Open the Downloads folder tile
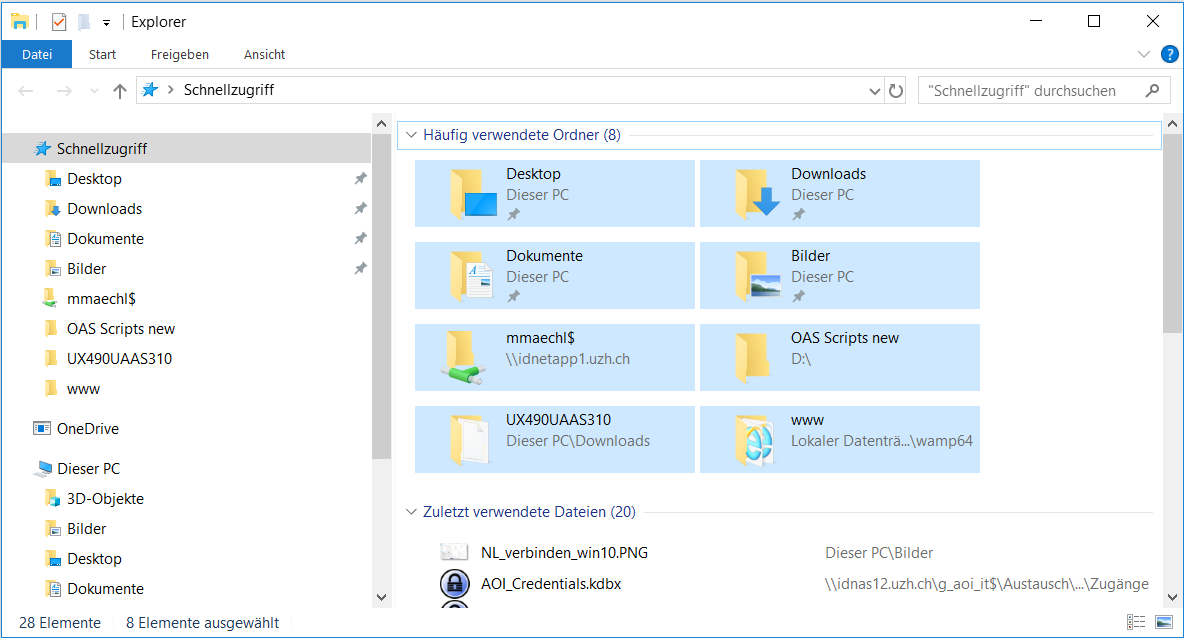This screenshot has height=638, width=1184. pyautogui.click(x=839, y=194)
